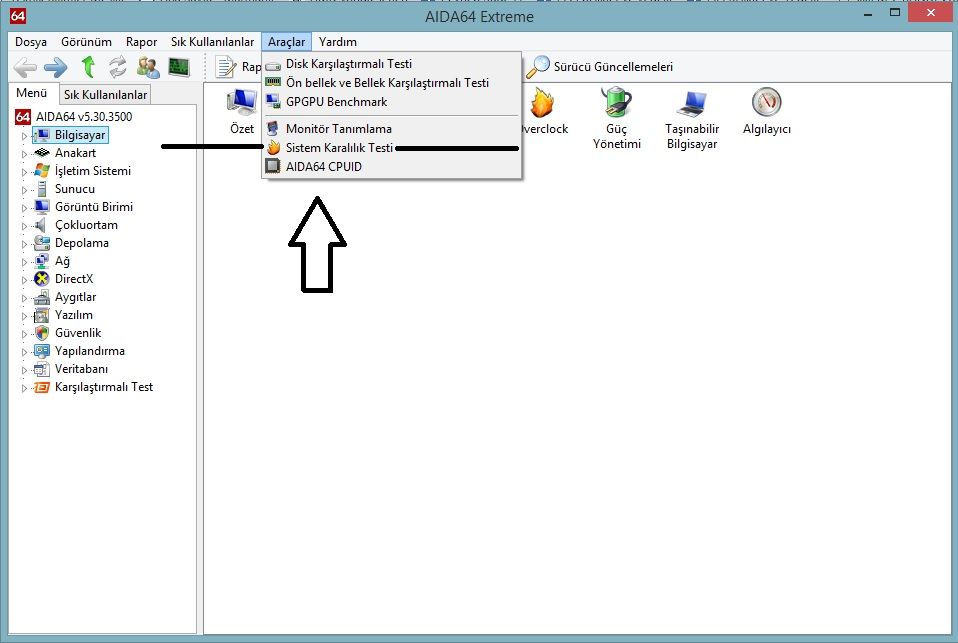Choose Disk Karşılaştırmalı Testi menu entry
Screen dimensions: 958x643
(x=392, y=64)
